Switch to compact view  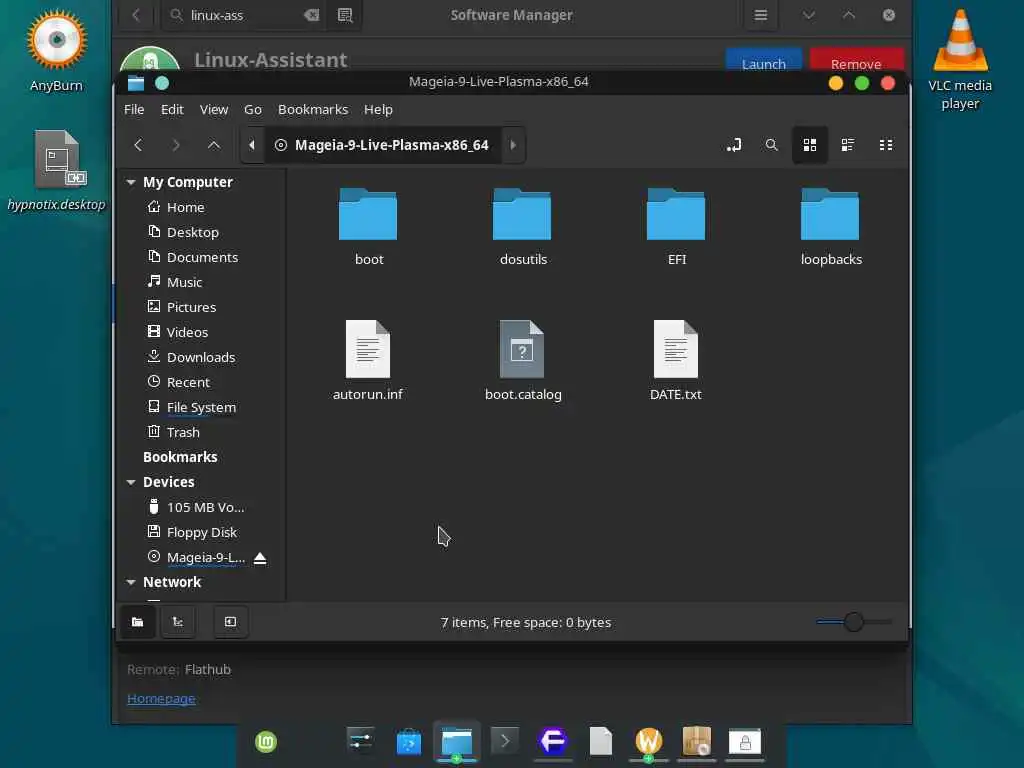point(886,145)
